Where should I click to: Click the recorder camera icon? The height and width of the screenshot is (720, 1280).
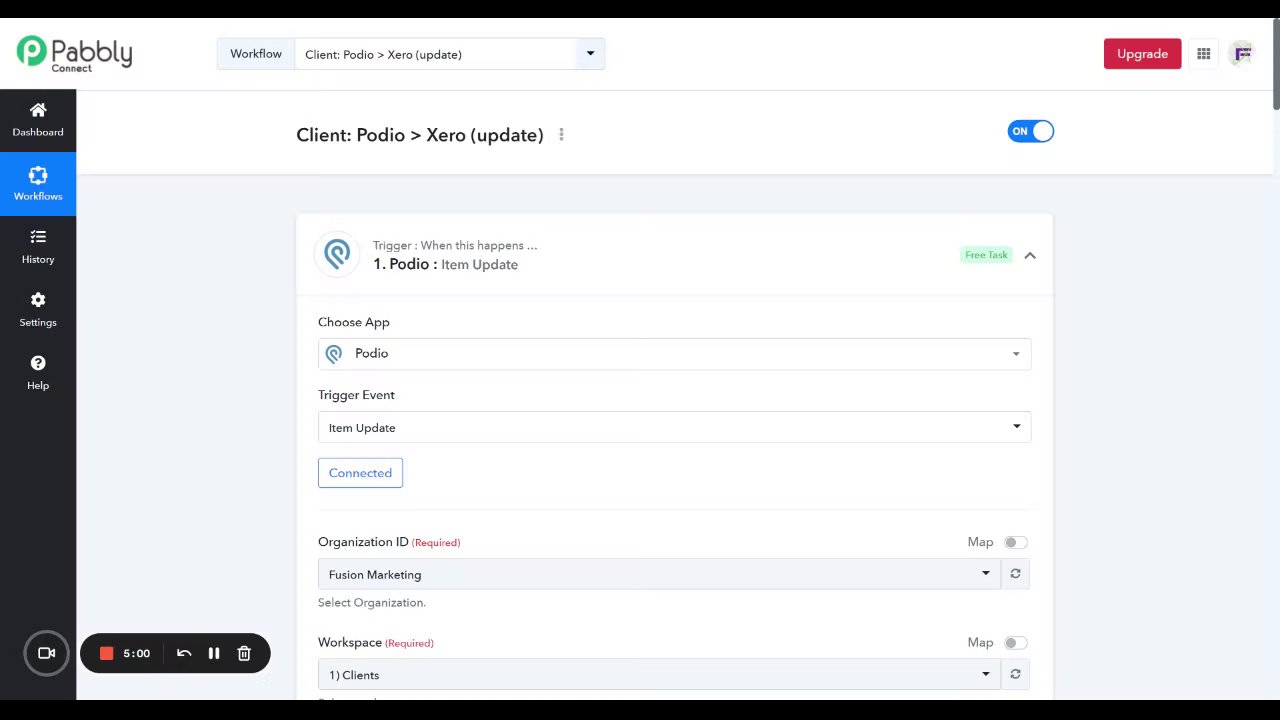click(46, 653)
